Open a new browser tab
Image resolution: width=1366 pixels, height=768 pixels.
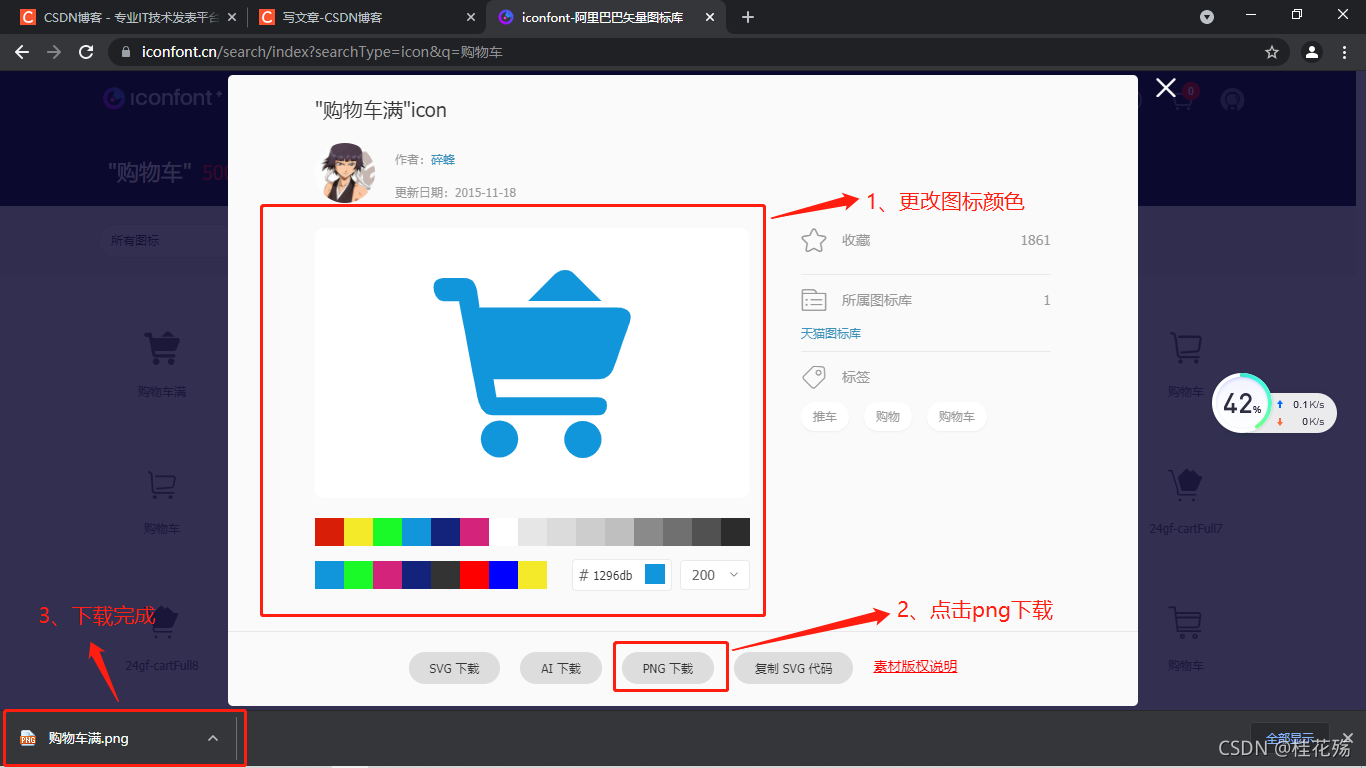pyautogui.click(x=748, y=17)
